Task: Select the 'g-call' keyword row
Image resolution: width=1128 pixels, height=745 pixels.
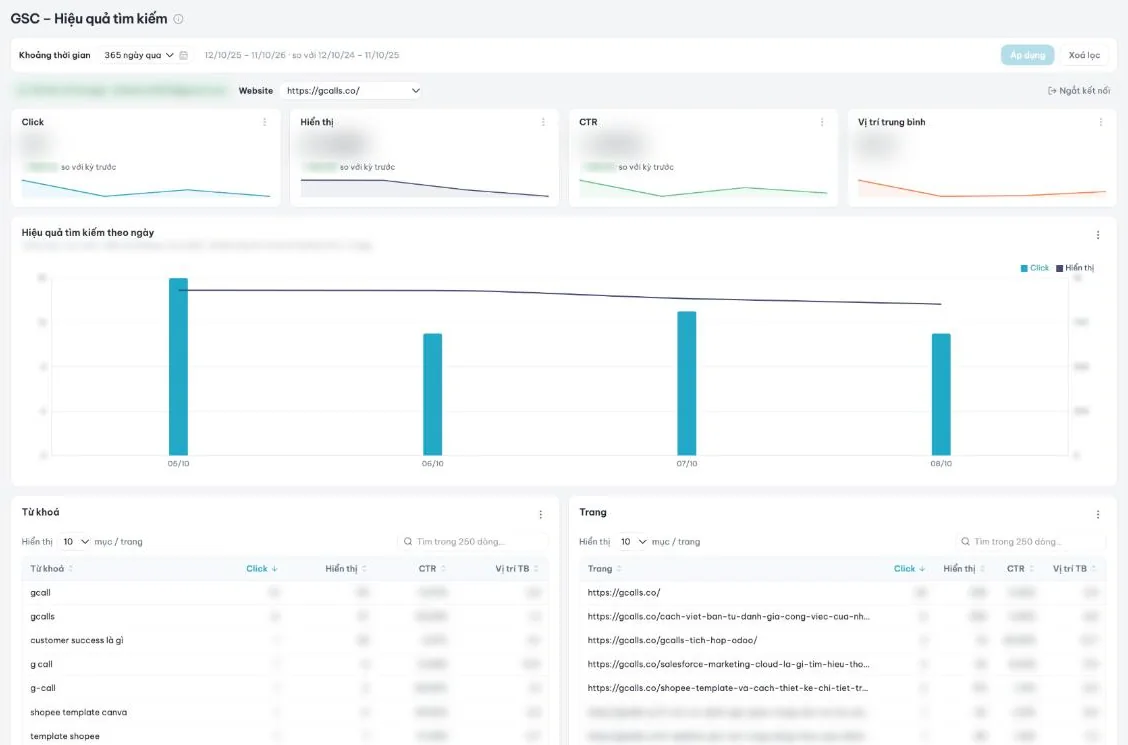Action: coord(285,688)
